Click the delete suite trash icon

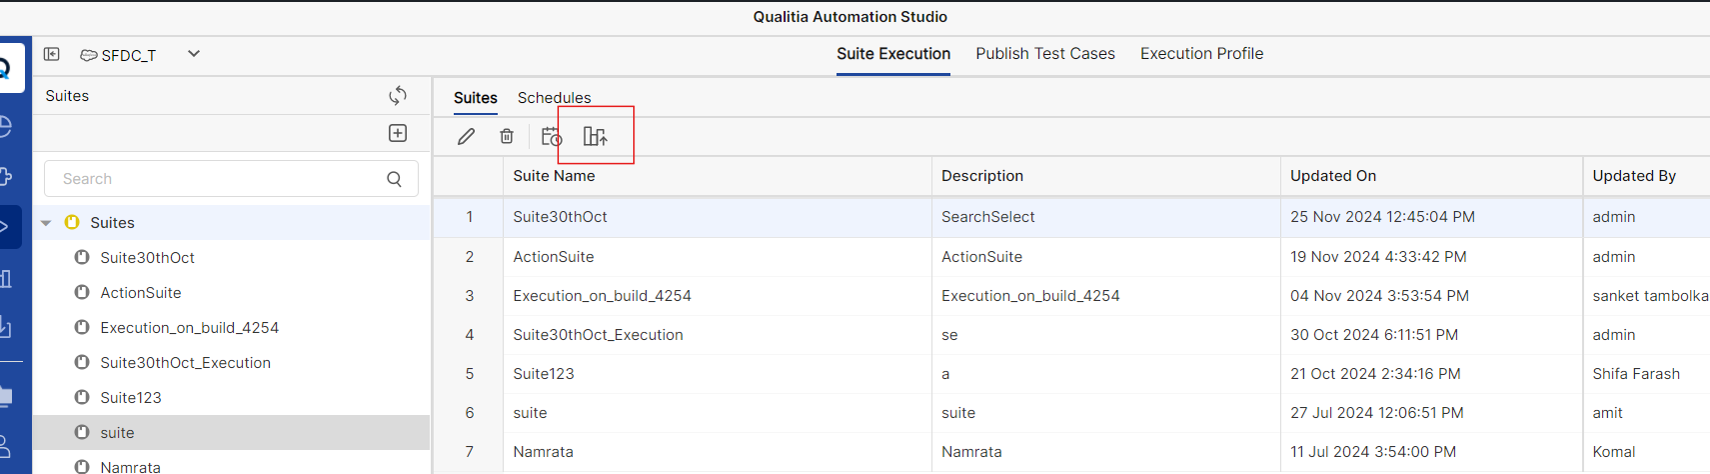pos(507,136)
